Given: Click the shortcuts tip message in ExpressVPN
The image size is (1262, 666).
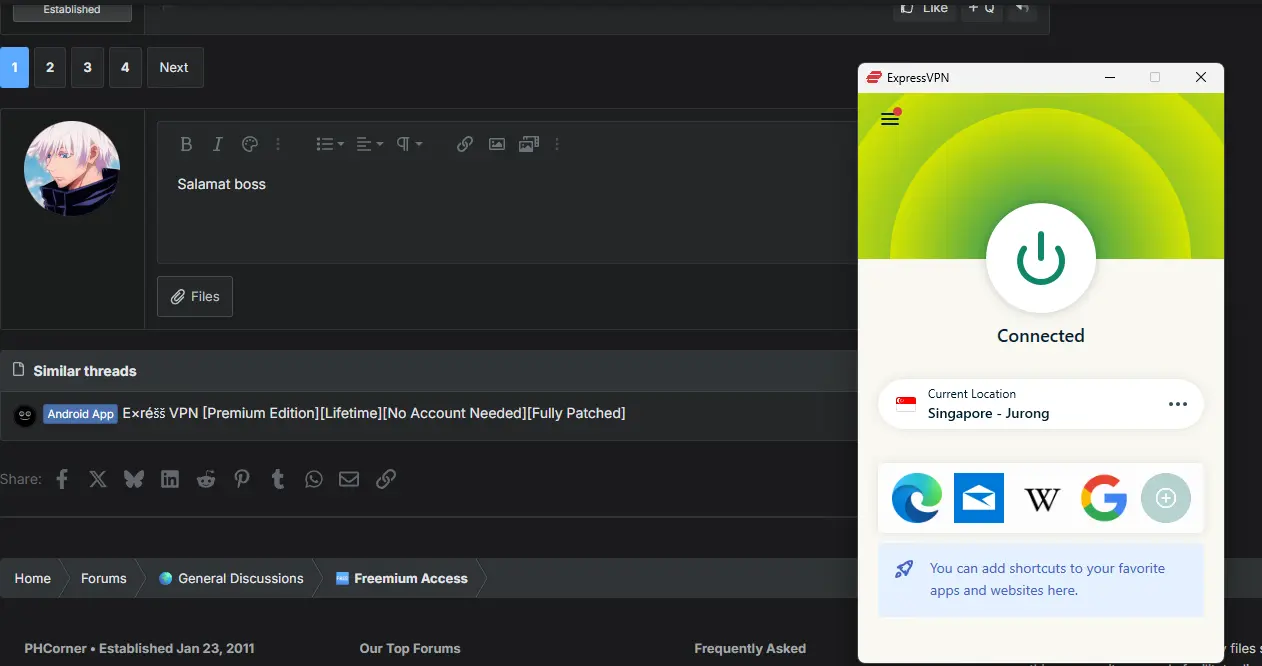Looking at the screenshot, I should click(x=1040, y=580).
